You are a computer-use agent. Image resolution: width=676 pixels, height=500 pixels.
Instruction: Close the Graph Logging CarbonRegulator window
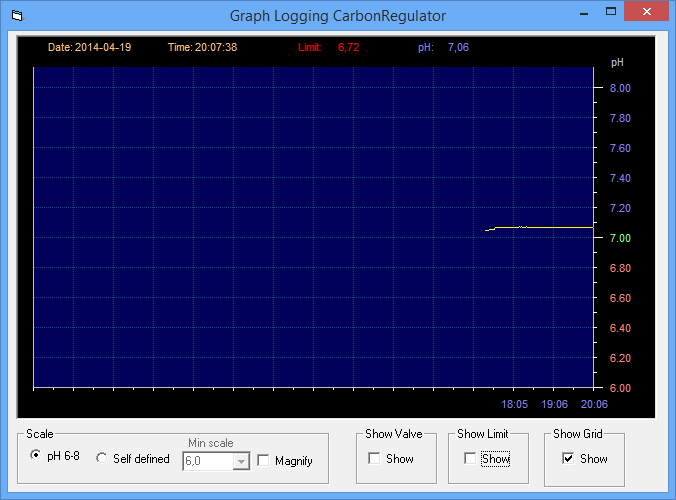click(x=647, y=12)
